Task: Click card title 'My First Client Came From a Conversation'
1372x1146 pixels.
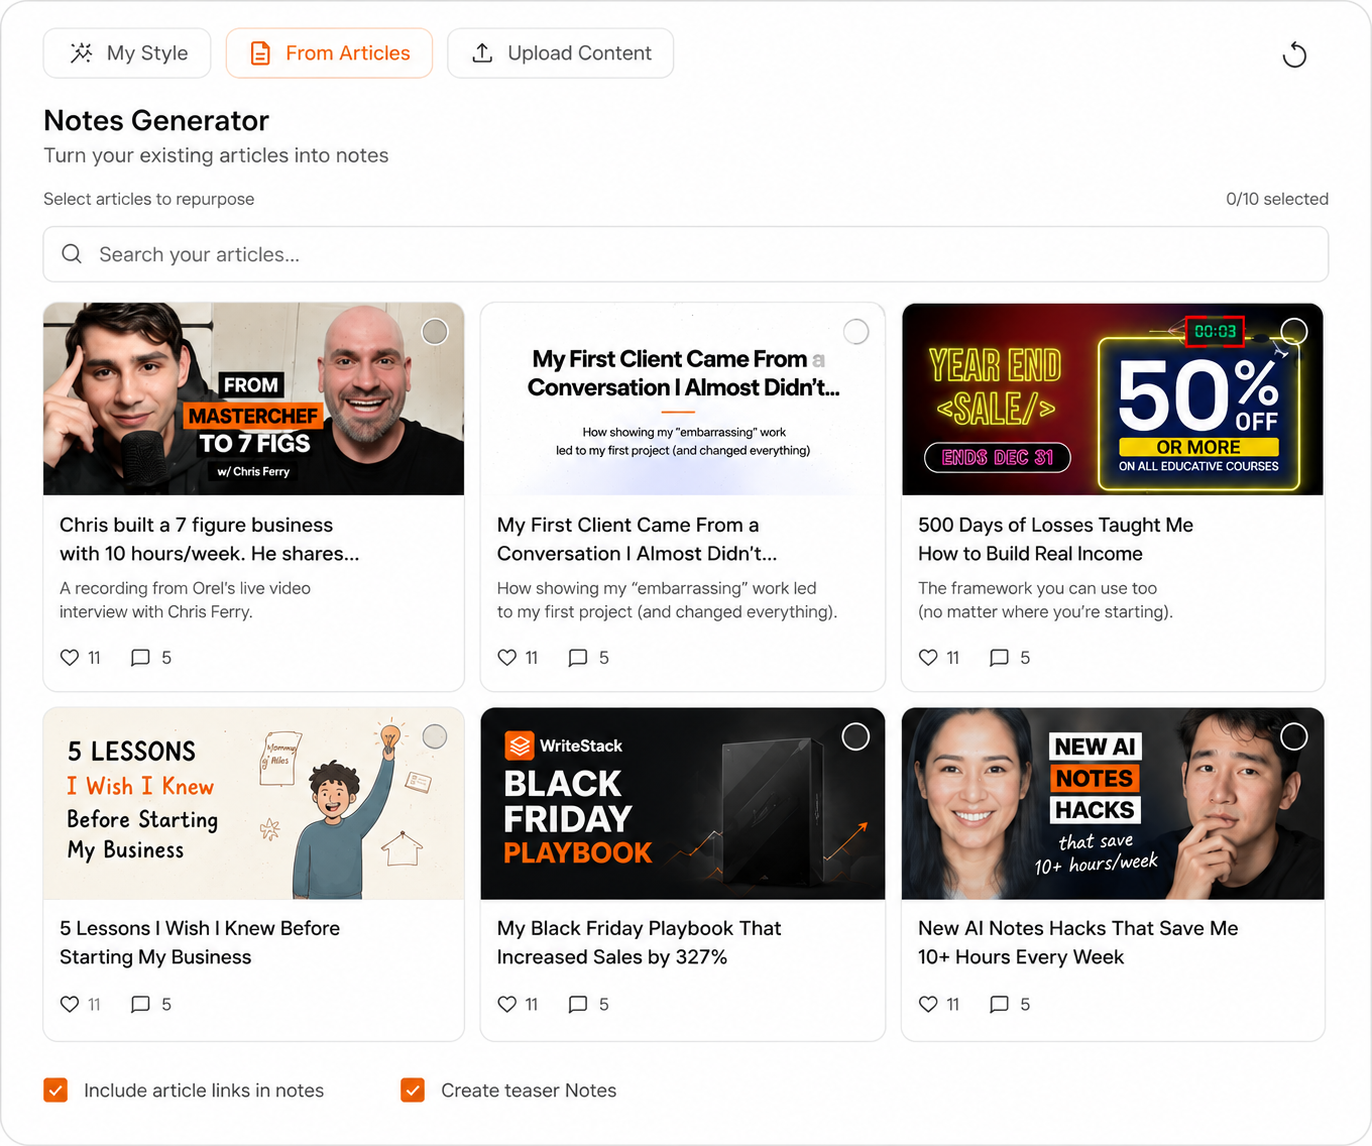Action: [x=637, y=539]
